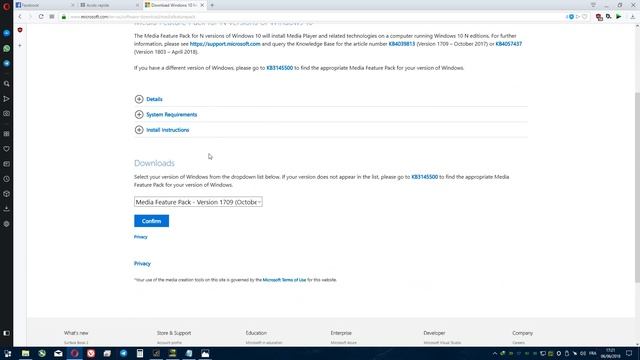Click the Confirm button

coord(151,221)
